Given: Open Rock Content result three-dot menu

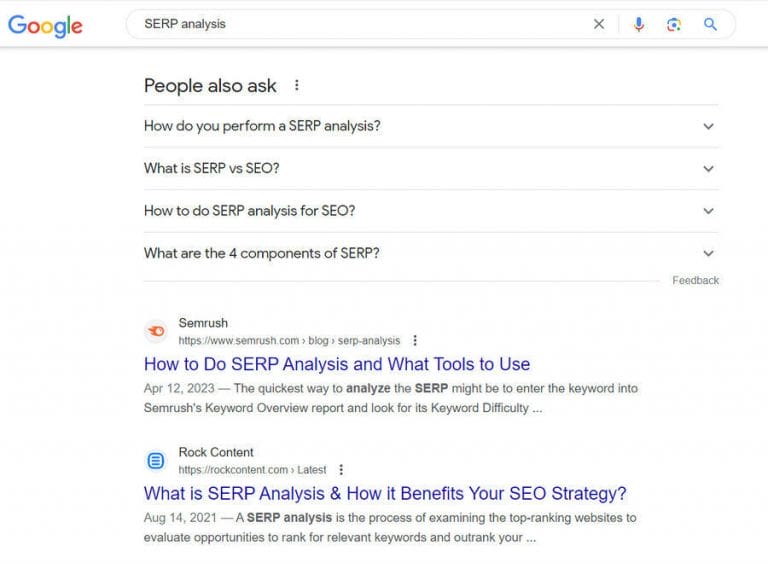Looking at the screenshot, I should pos(341,469).
